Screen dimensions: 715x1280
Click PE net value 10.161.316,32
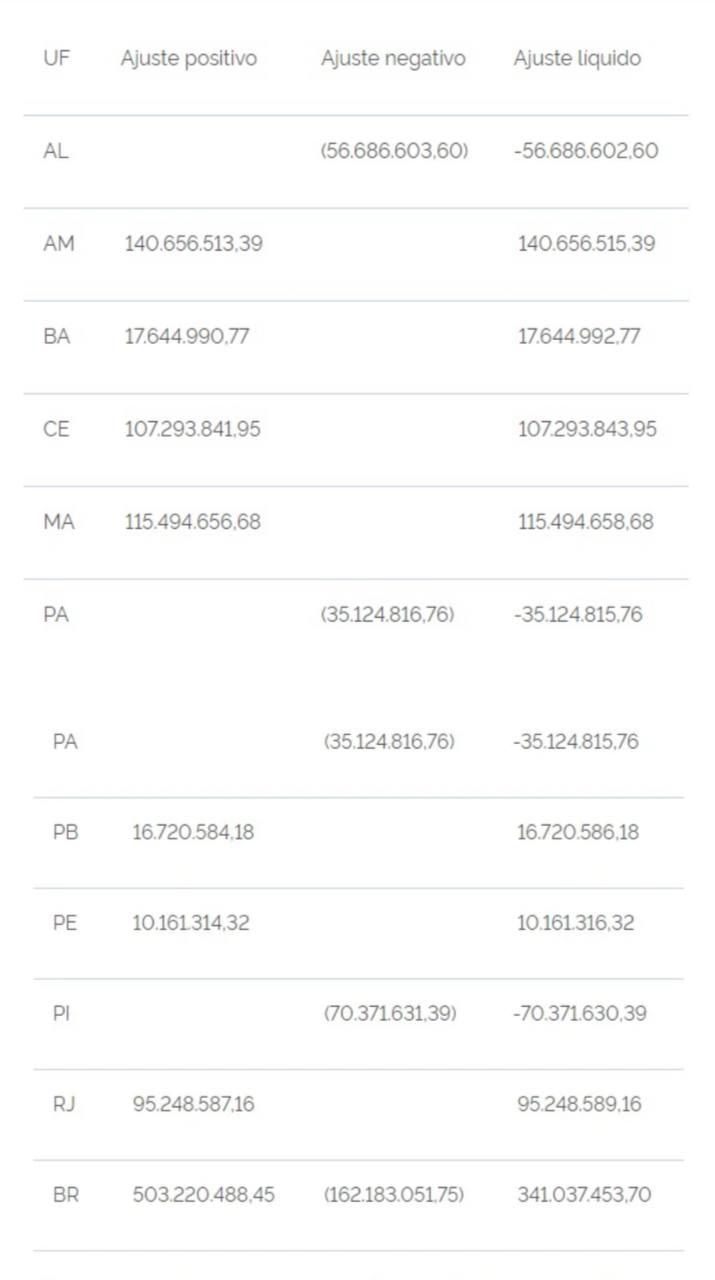click(575, 922)
